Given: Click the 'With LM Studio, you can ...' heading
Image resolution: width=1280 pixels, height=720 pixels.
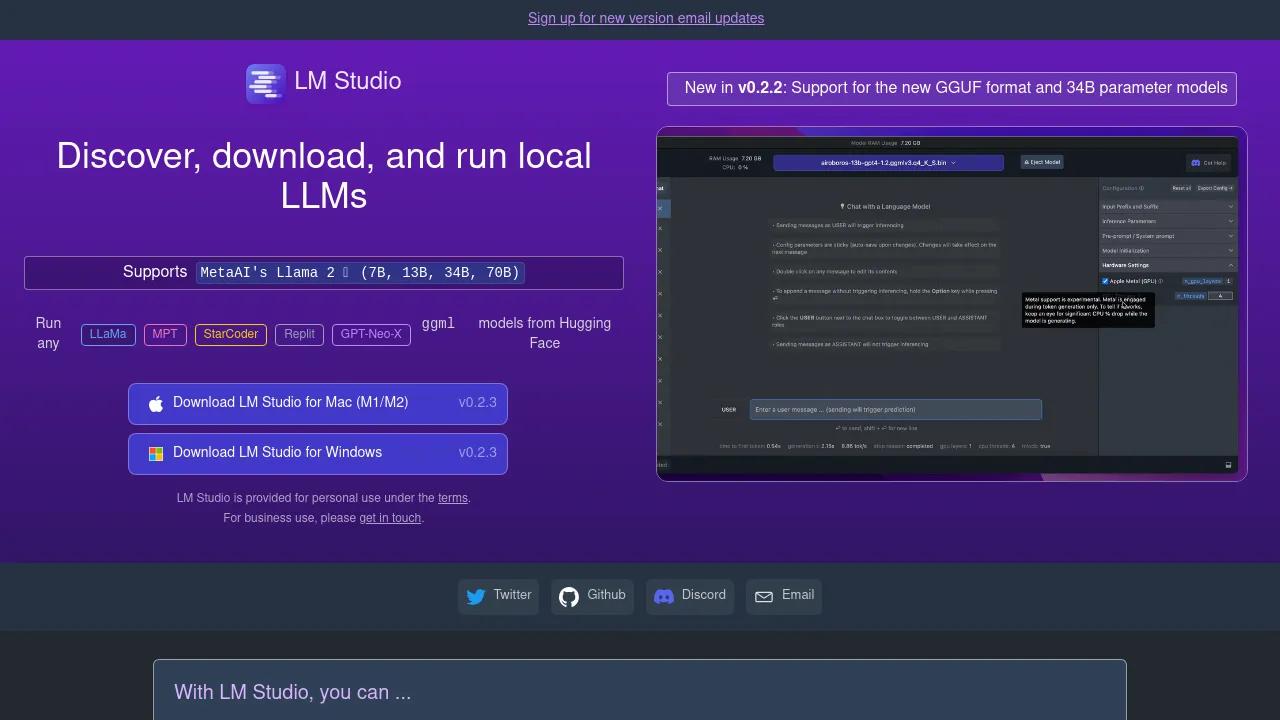Looking at the screenshot, I should pos(293,692).
